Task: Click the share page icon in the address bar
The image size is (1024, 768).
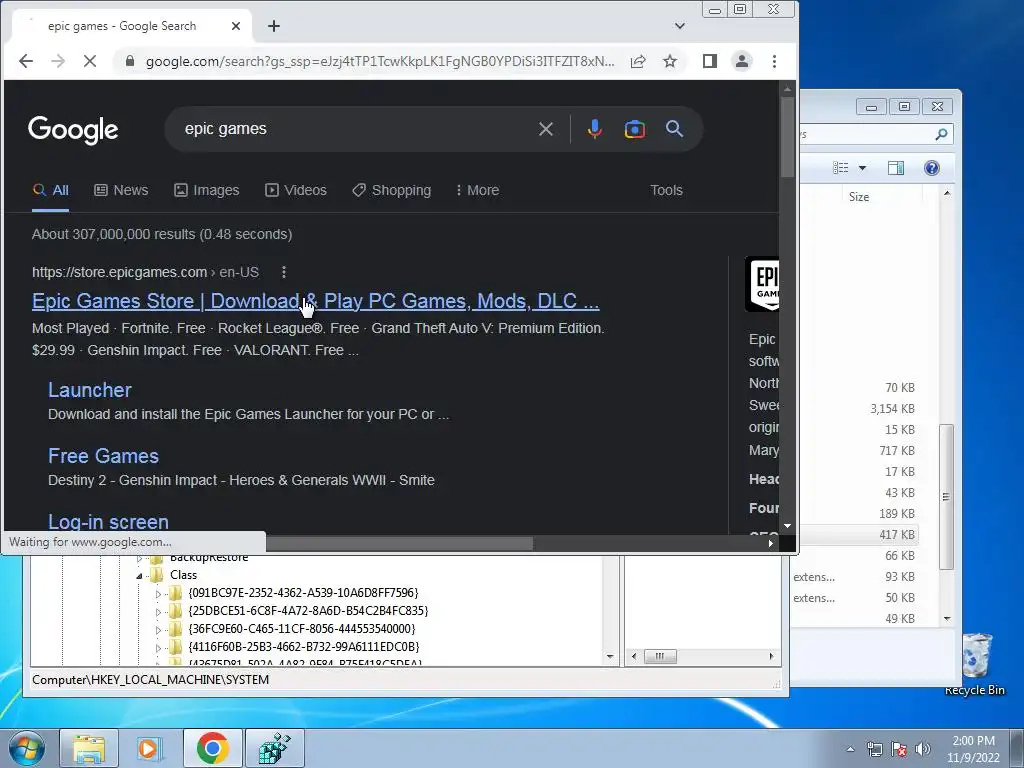Action: point(638,61)
